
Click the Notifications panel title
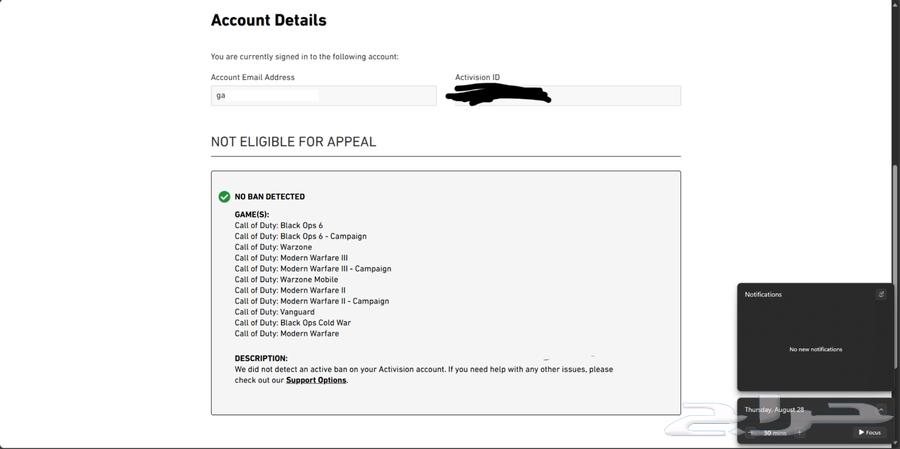click(763, 294)
